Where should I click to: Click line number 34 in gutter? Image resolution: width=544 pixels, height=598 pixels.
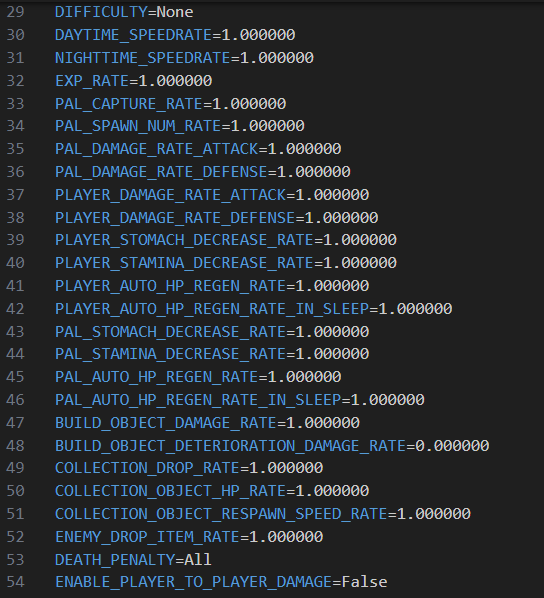[x=15, y=125]
